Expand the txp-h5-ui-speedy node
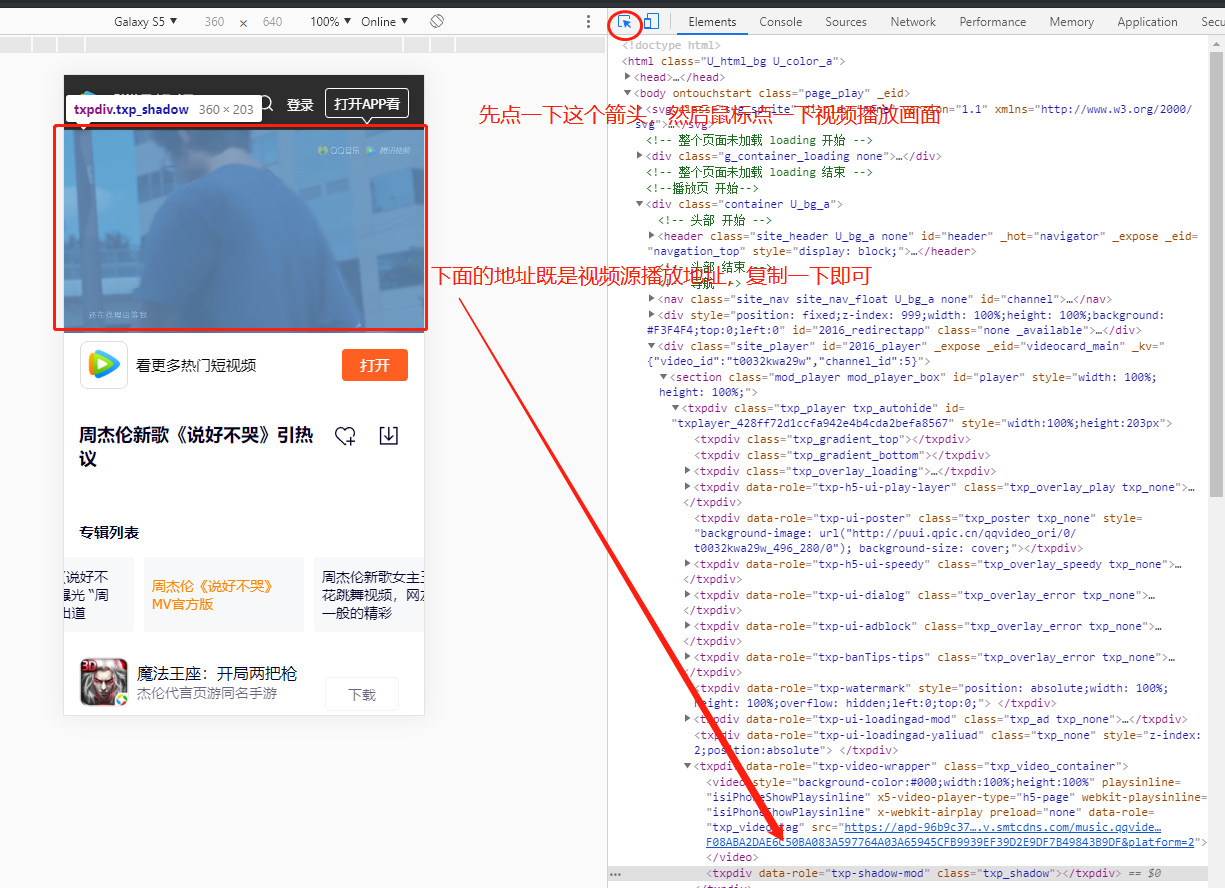This screenshot has width=1225, height=888. [x=688, y=564]
